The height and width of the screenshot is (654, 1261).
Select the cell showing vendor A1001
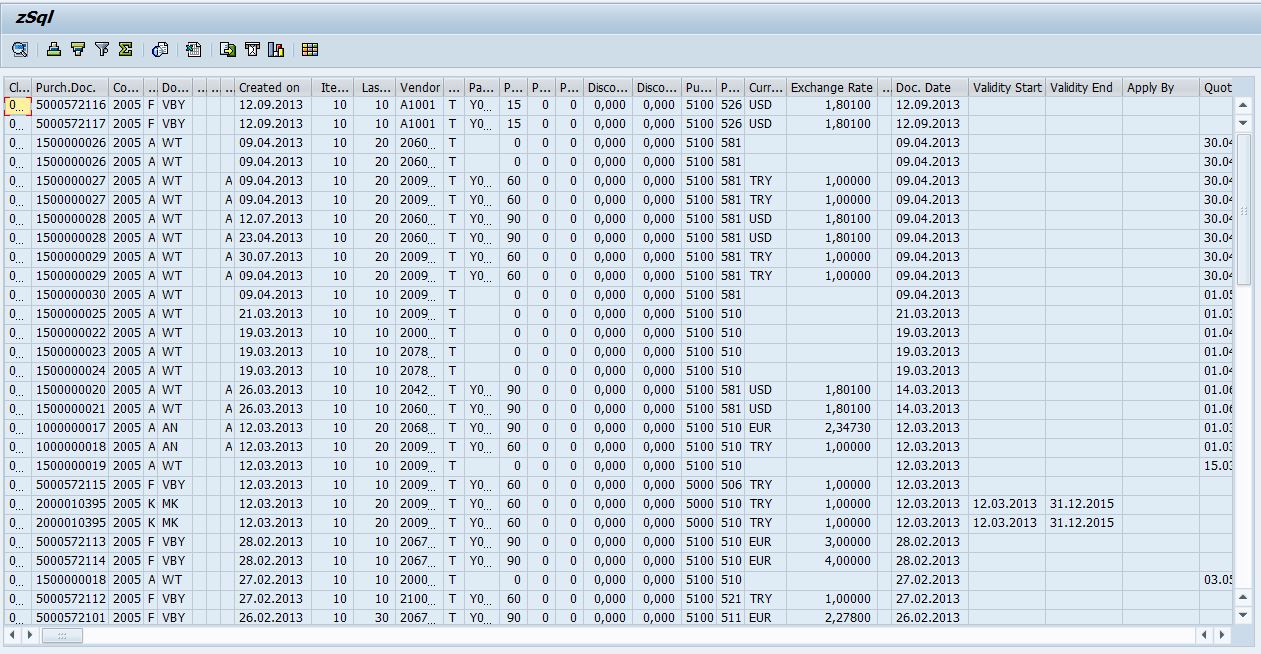(x=420, y=105)
